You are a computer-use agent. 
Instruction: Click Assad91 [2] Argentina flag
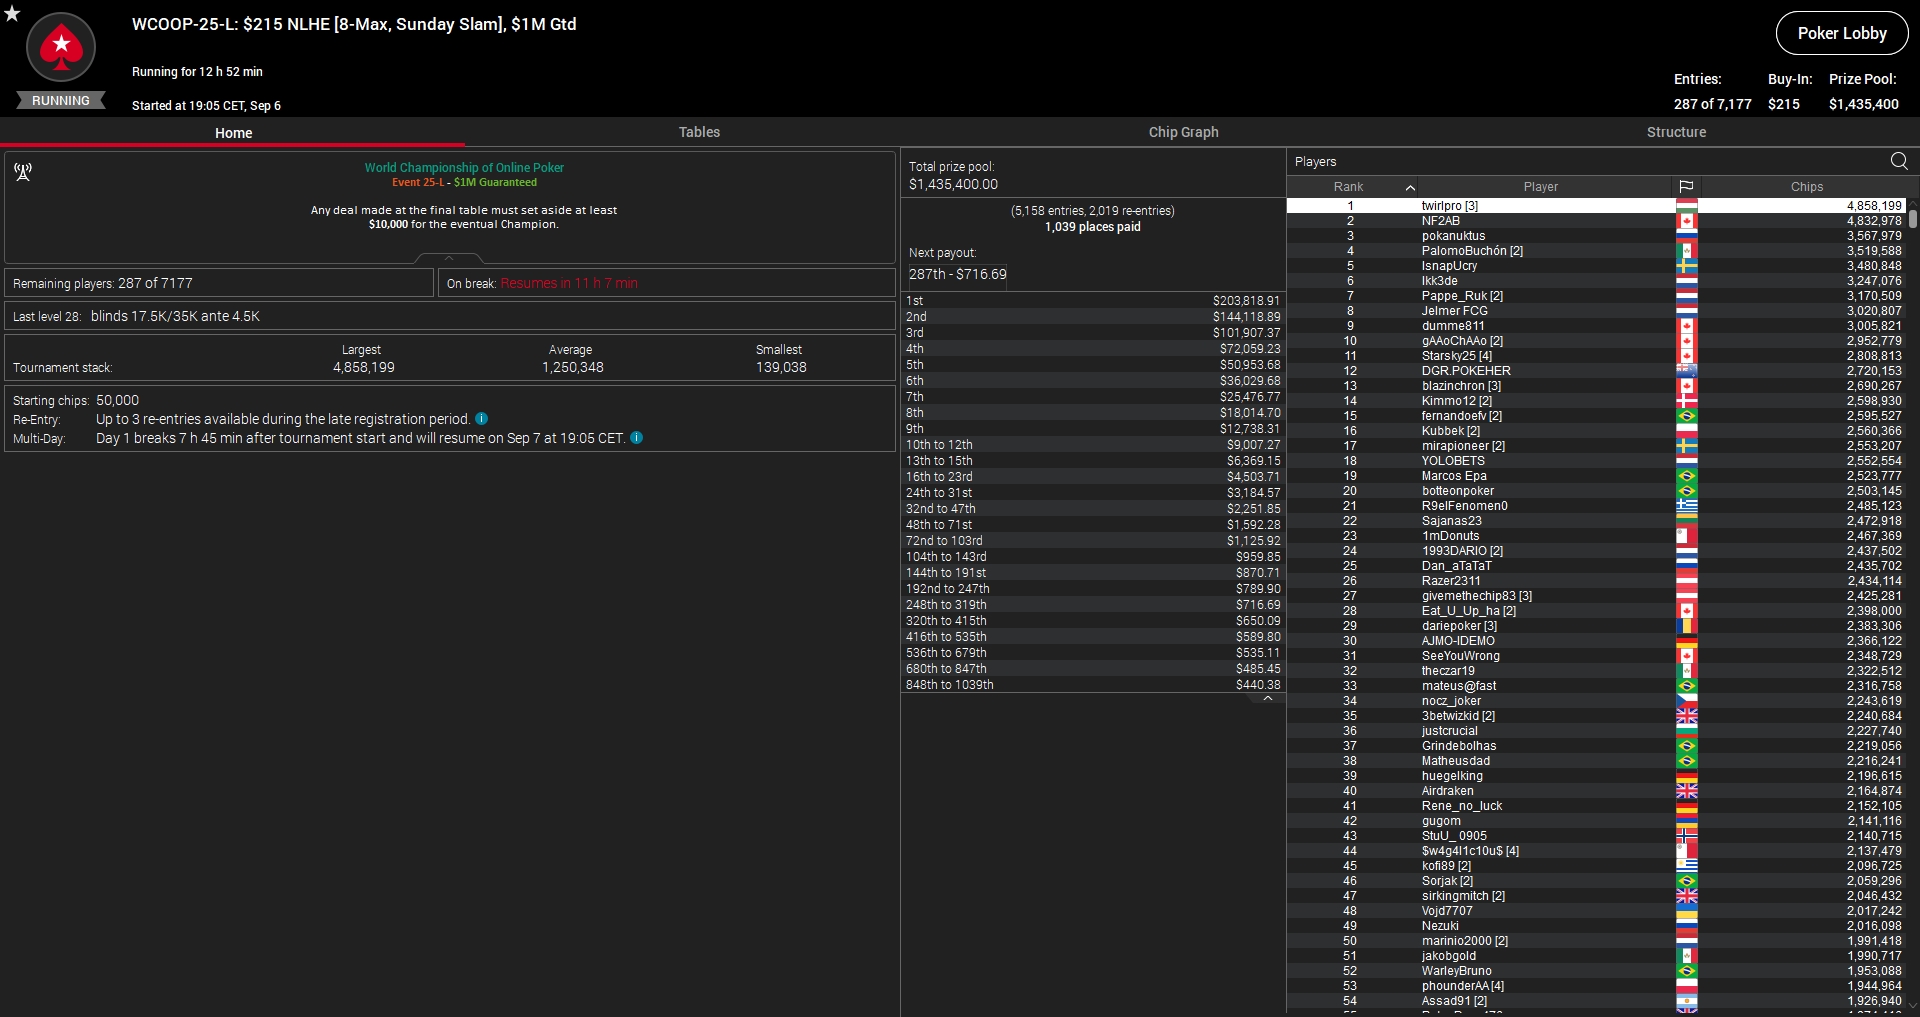(1687, 1001)
